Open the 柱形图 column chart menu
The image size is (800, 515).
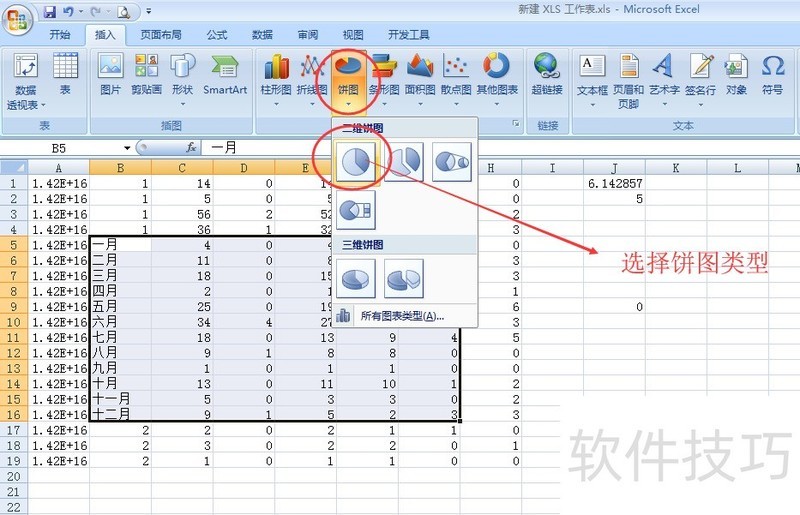pyautogui.click(x=276, y=81)
